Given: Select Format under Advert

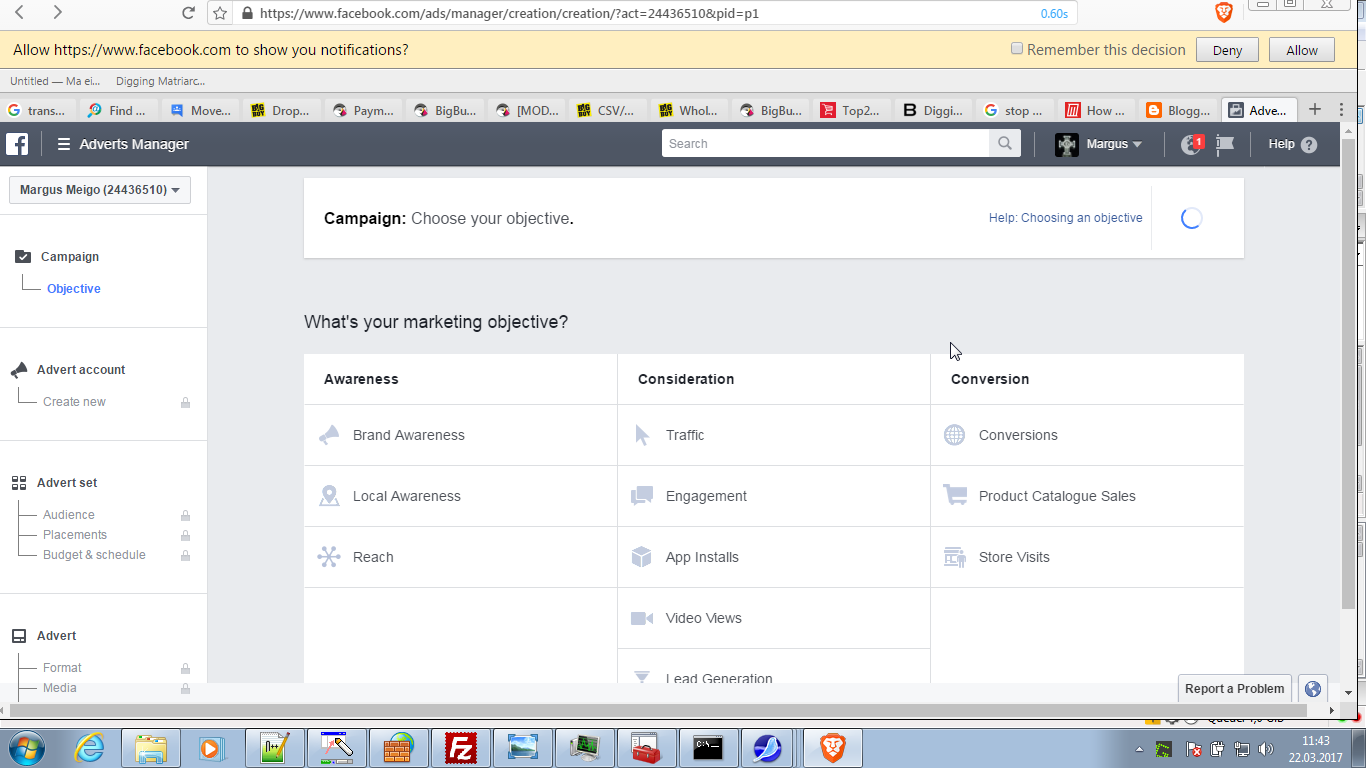Looking at the screenshot, I should coord(62,668).
